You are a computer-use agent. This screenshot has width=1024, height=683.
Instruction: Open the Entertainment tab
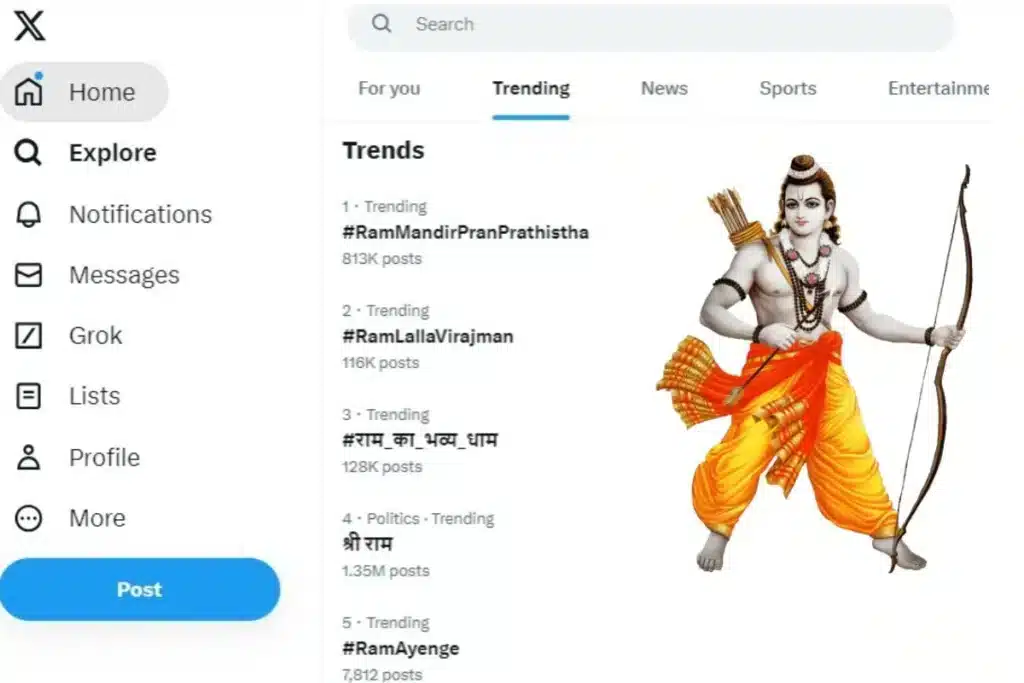[938, 89]
